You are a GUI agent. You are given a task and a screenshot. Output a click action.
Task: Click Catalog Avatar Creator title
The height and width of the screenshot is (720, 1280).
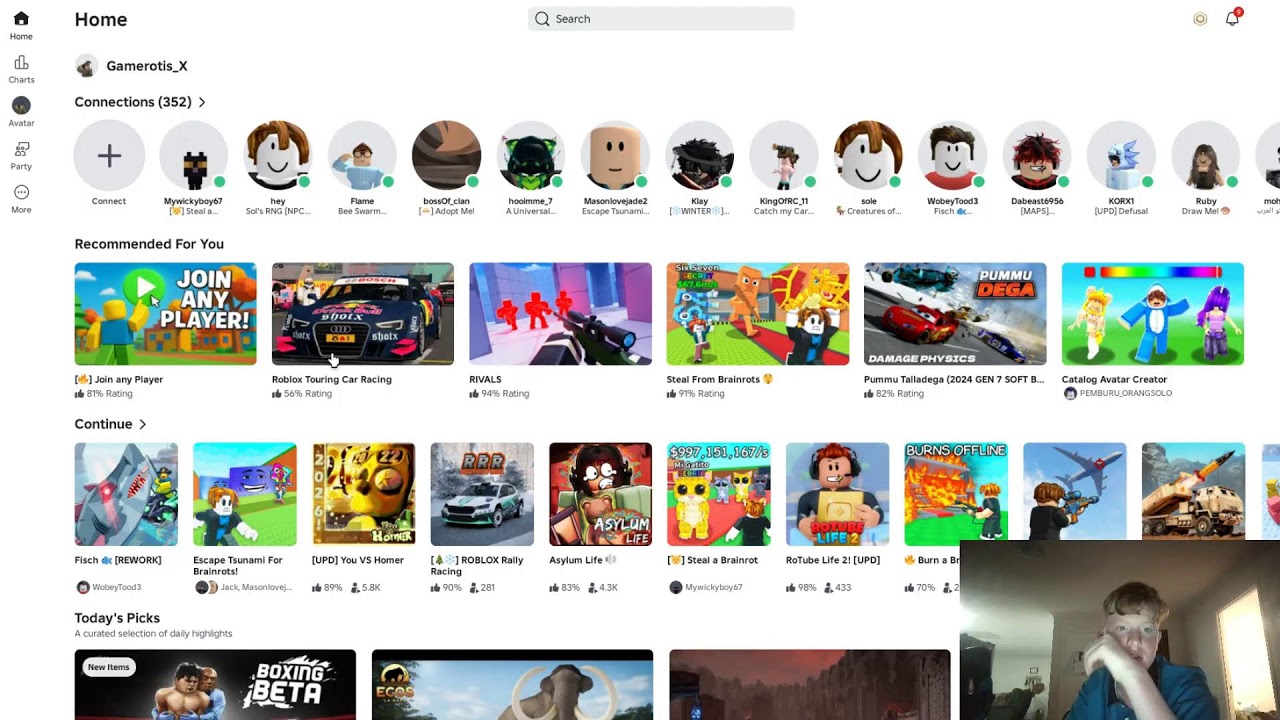1114,380
